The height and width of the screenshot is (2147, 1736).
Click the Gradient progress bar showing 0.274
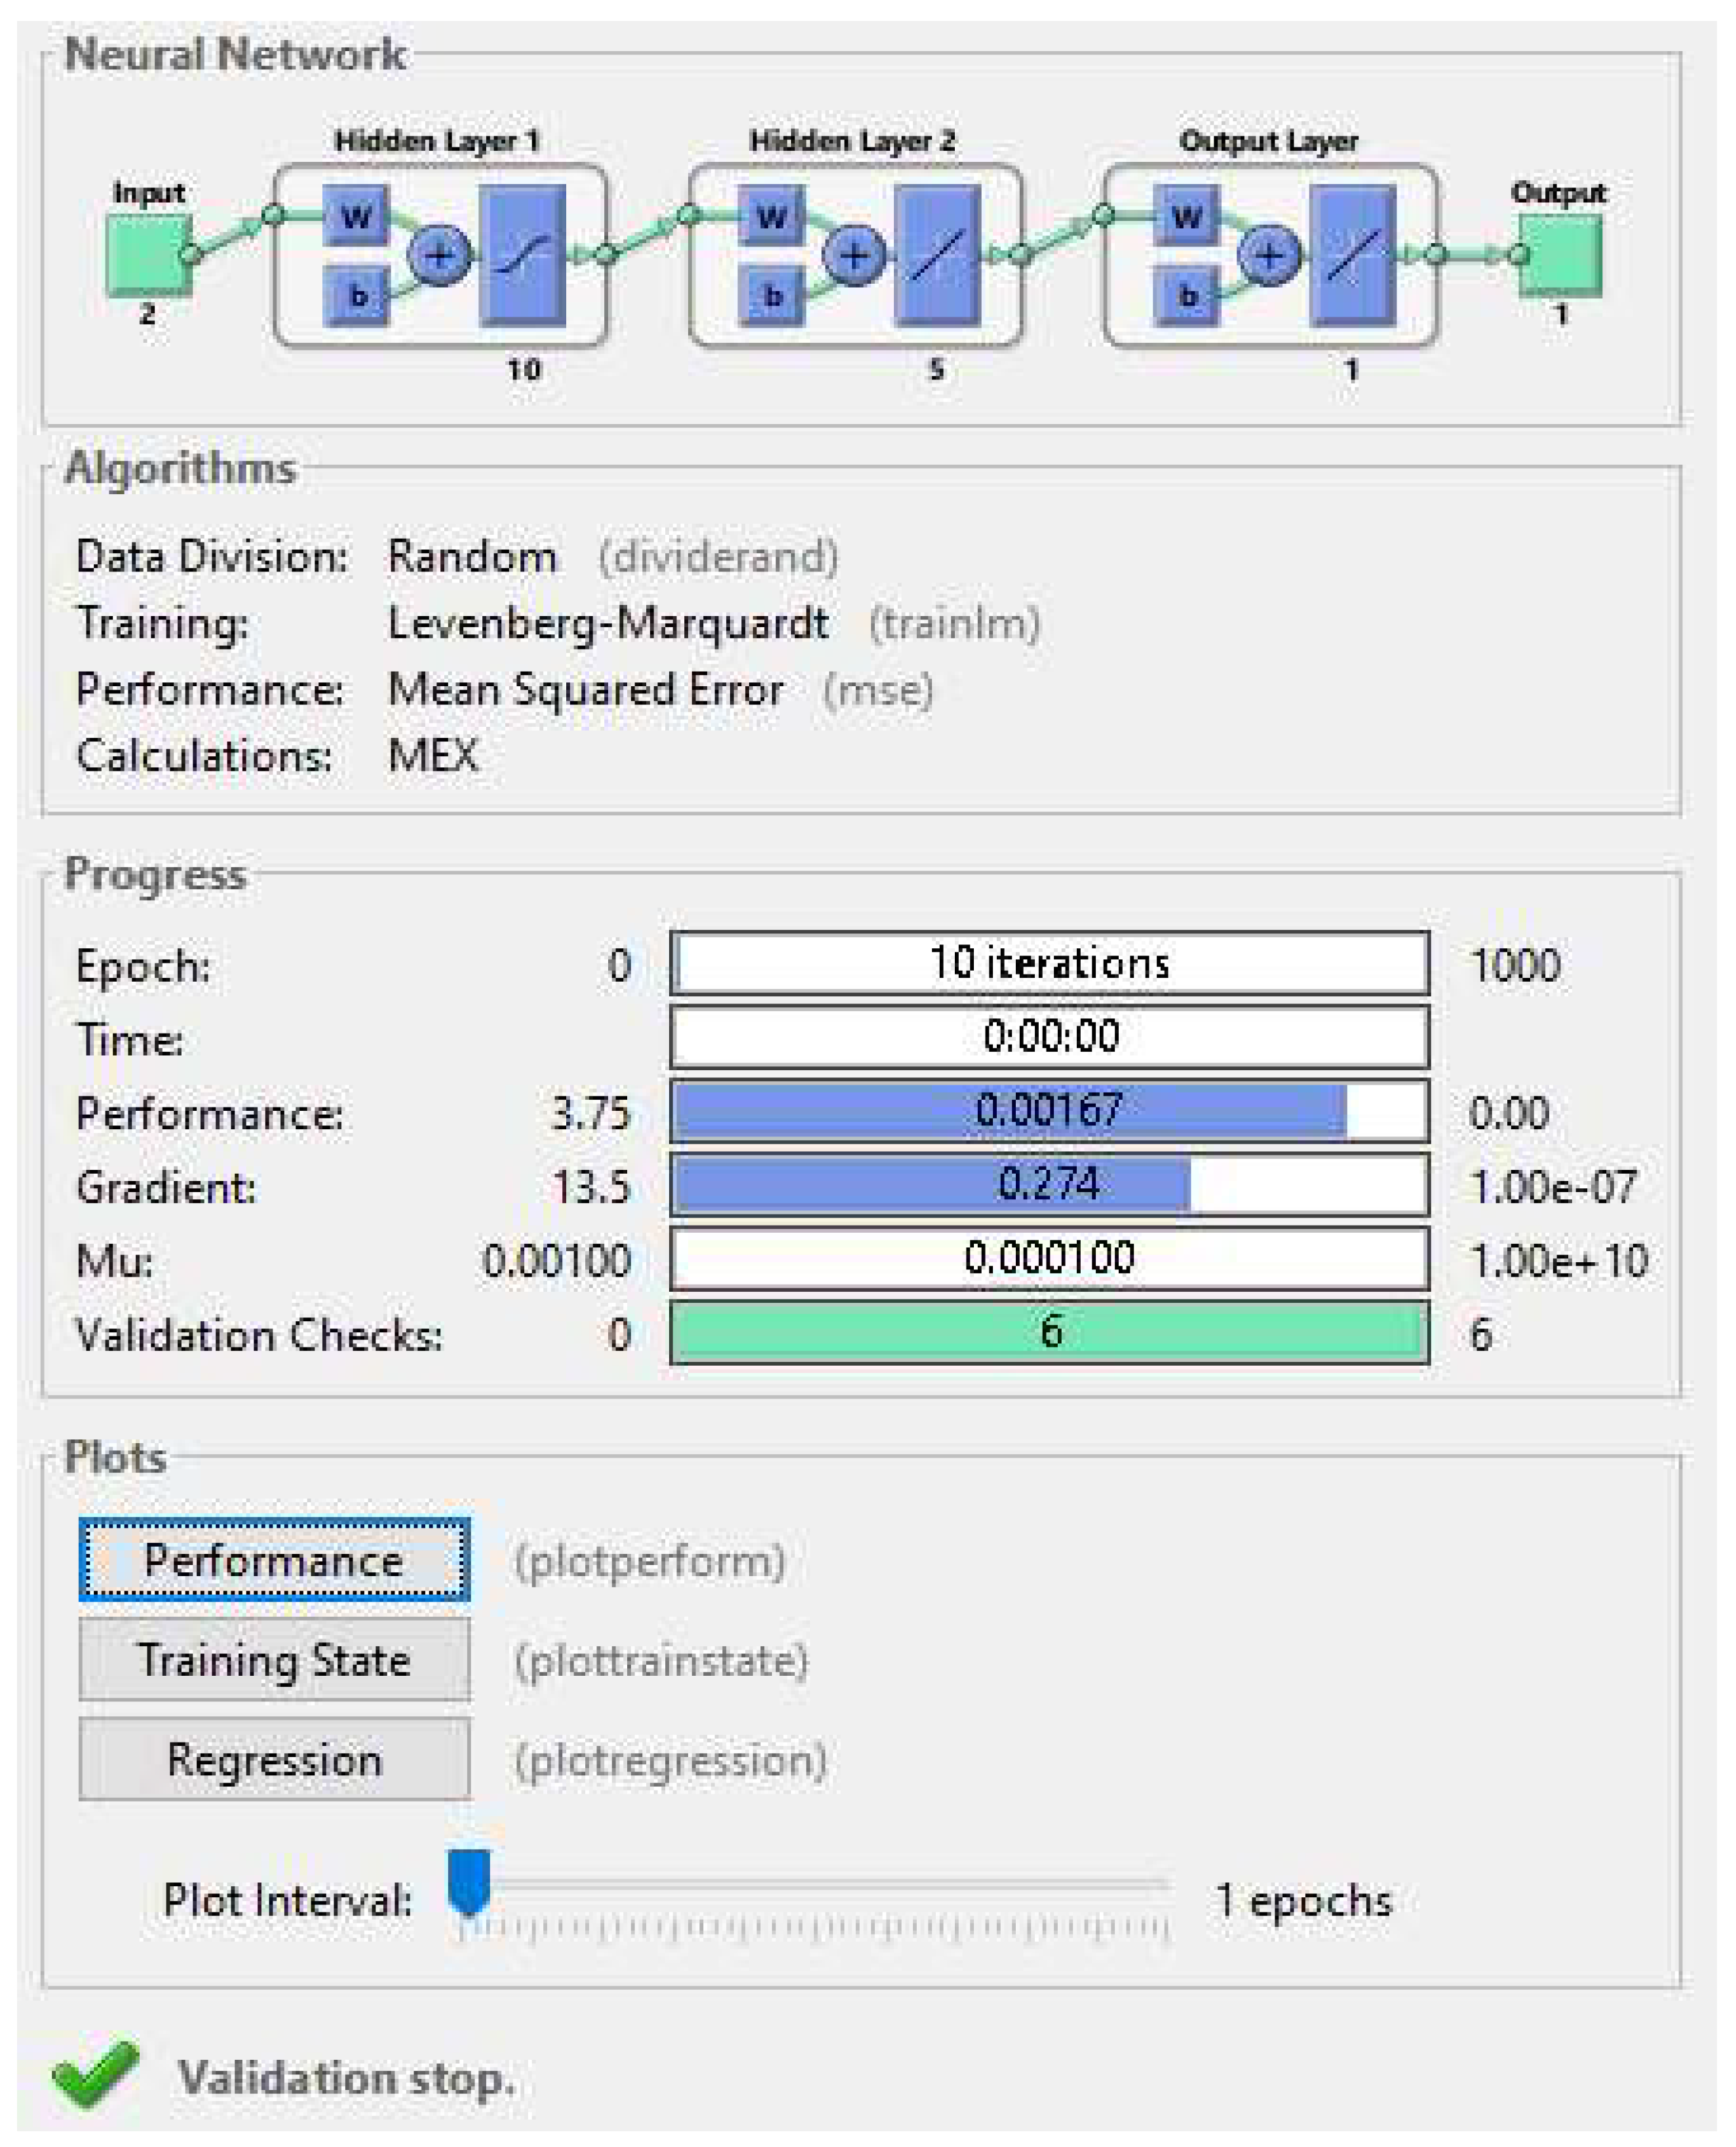pyautogui.click(x=1049, y=1185)
